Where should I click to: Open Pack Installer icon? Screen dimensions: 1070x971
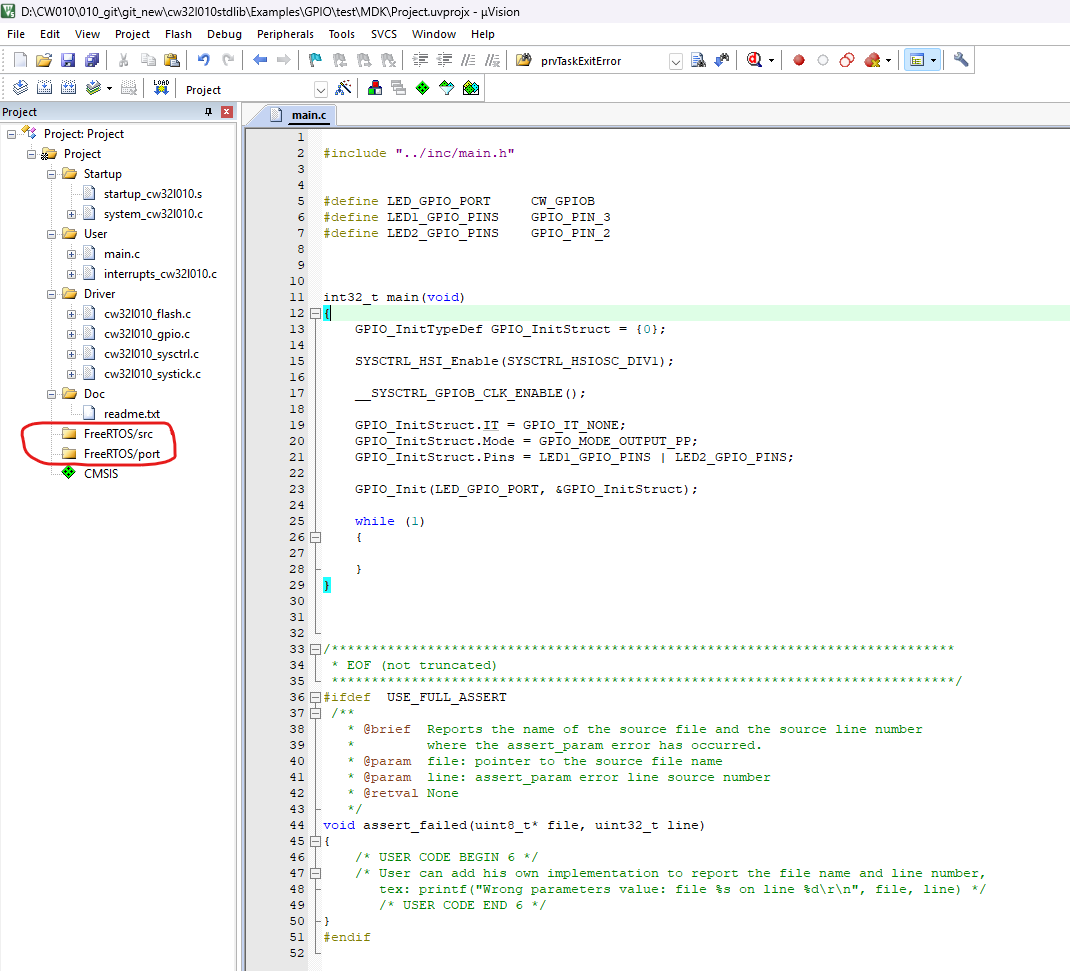pyautogui.click(x=471, y=88)
